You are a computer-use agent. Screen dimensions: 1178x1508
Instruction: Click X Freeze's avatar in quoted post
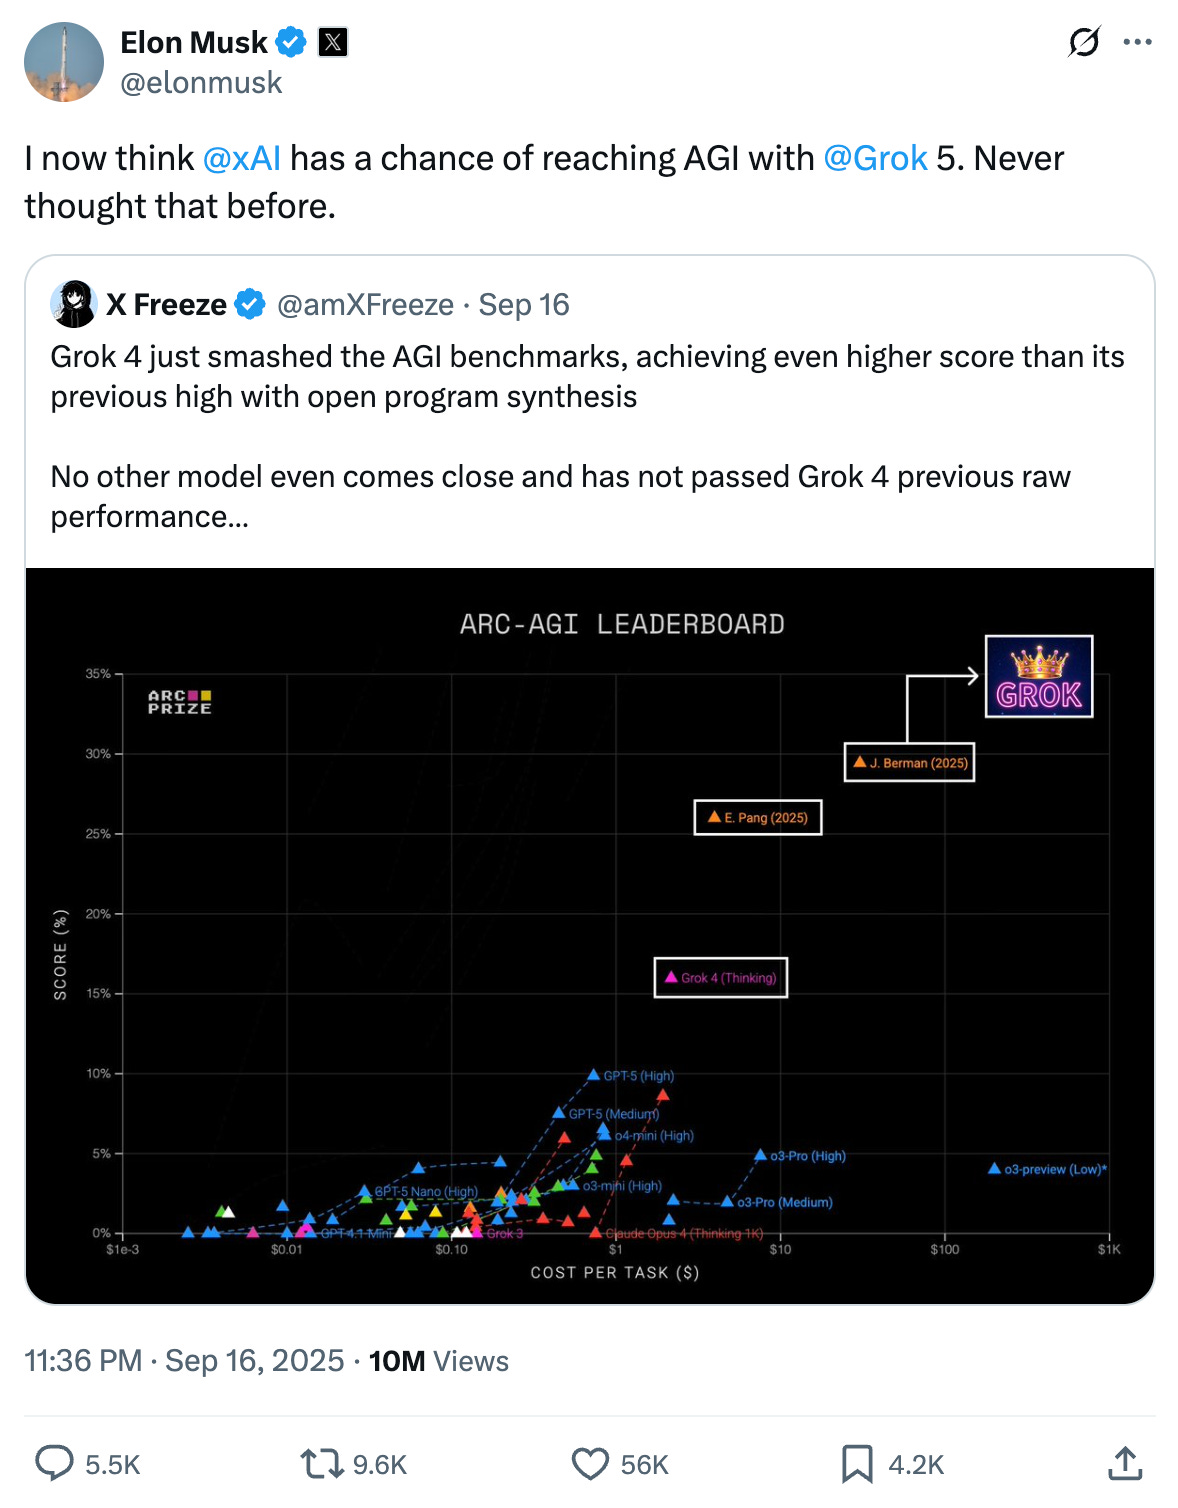point(73,304)
